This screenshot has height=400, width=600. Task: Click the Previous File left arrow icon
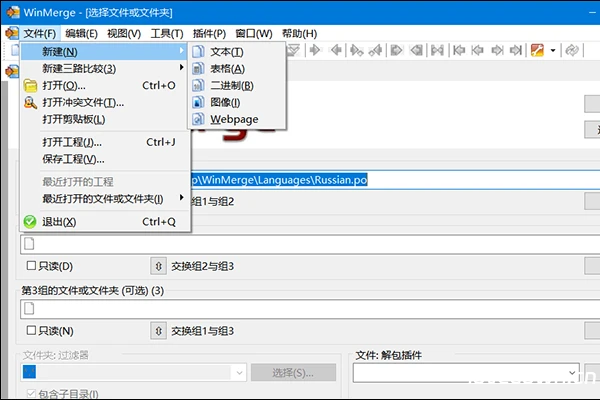point(477,50)
